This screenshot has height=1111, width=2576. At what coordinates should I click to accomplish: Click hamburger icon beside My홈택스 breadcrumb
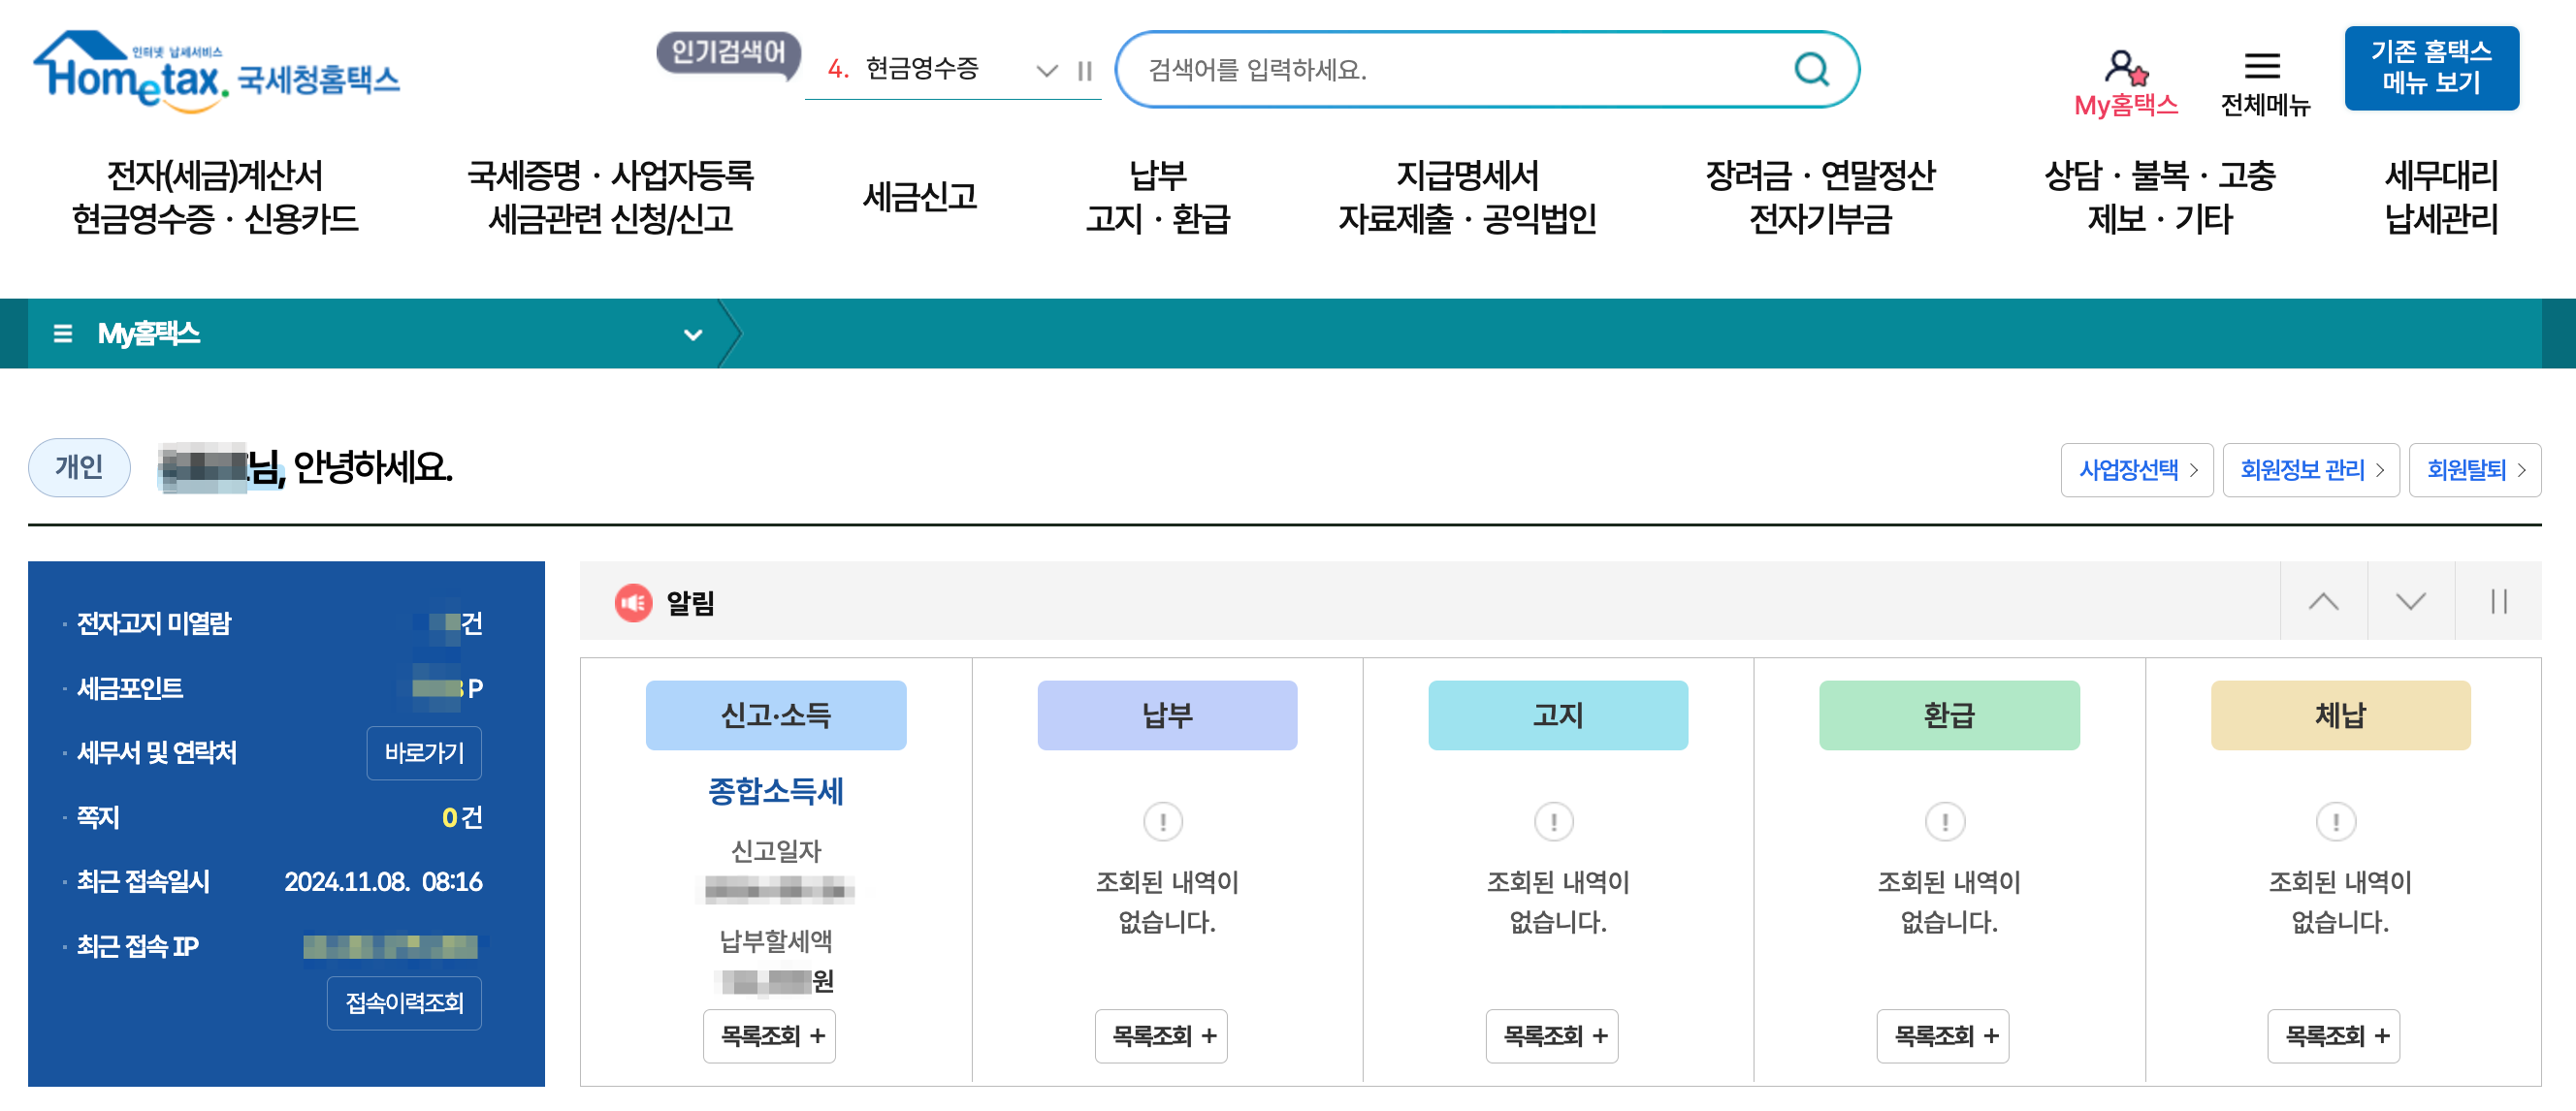tap(63, 333)
